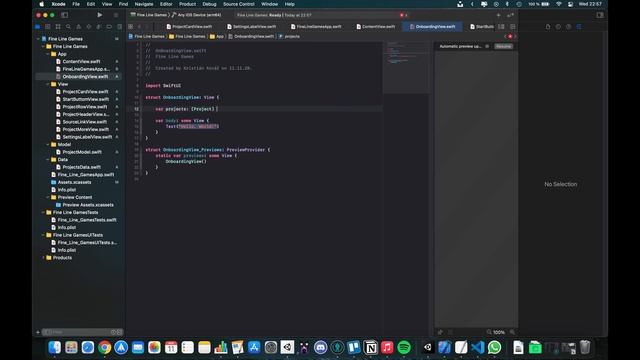Open the Attributes inspector
The image size is (640, 360).
coord(579,27)
